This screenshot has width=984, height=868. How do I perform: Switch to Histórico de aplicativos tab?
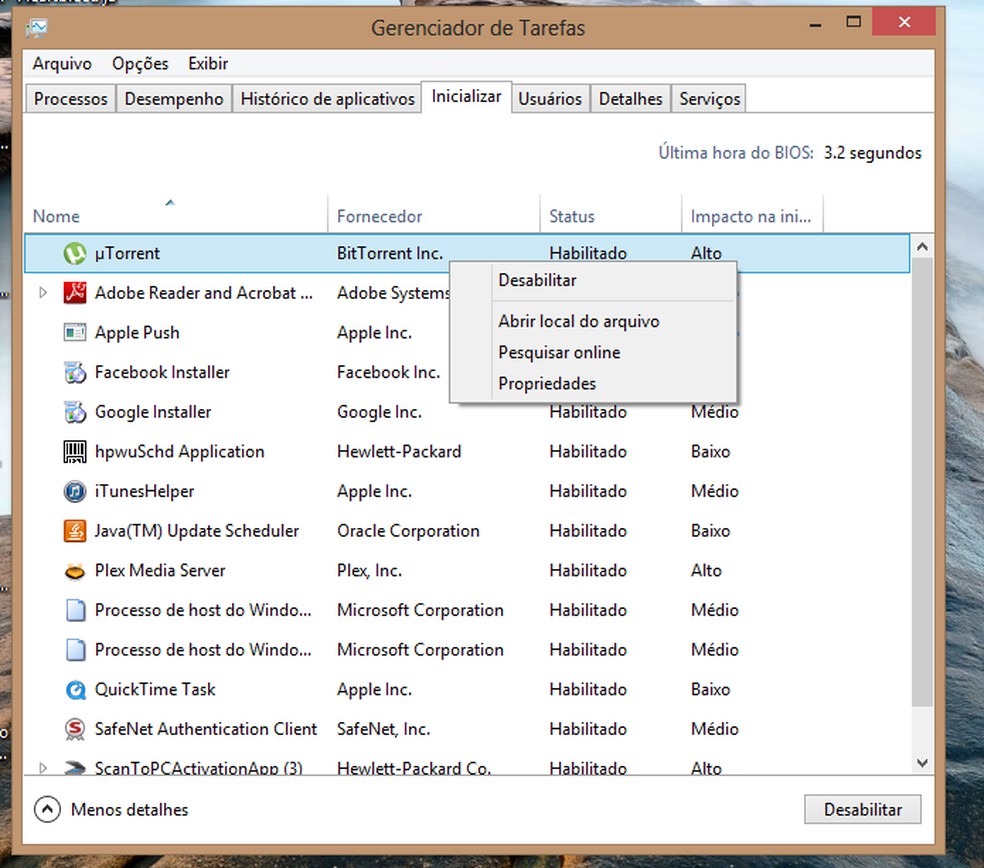(327, 99)
